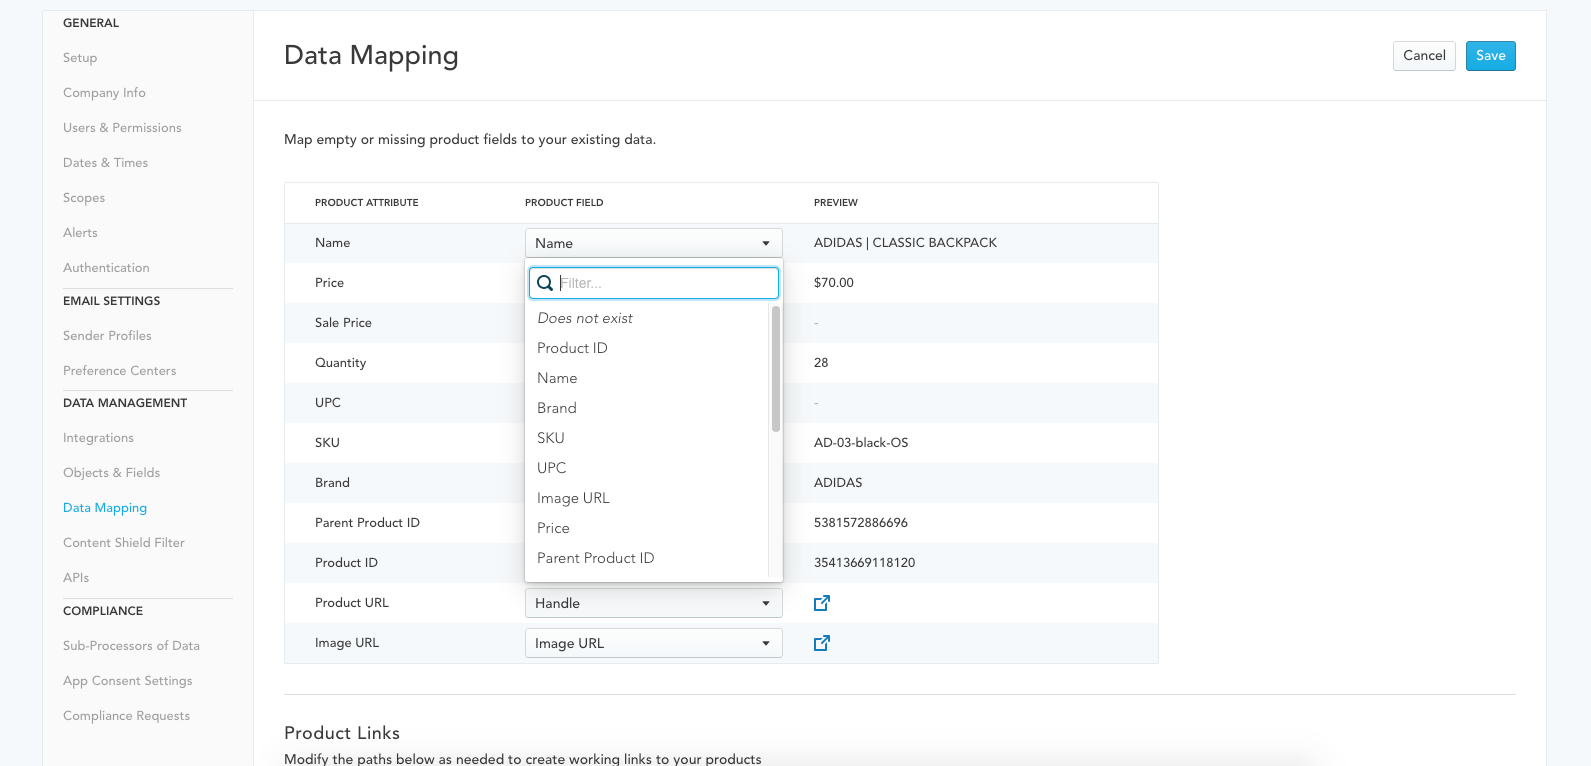The height and width of the screenshot is (766, 1591).
Task: Open the Image URL product field dropdown
Action: [653, 643]
